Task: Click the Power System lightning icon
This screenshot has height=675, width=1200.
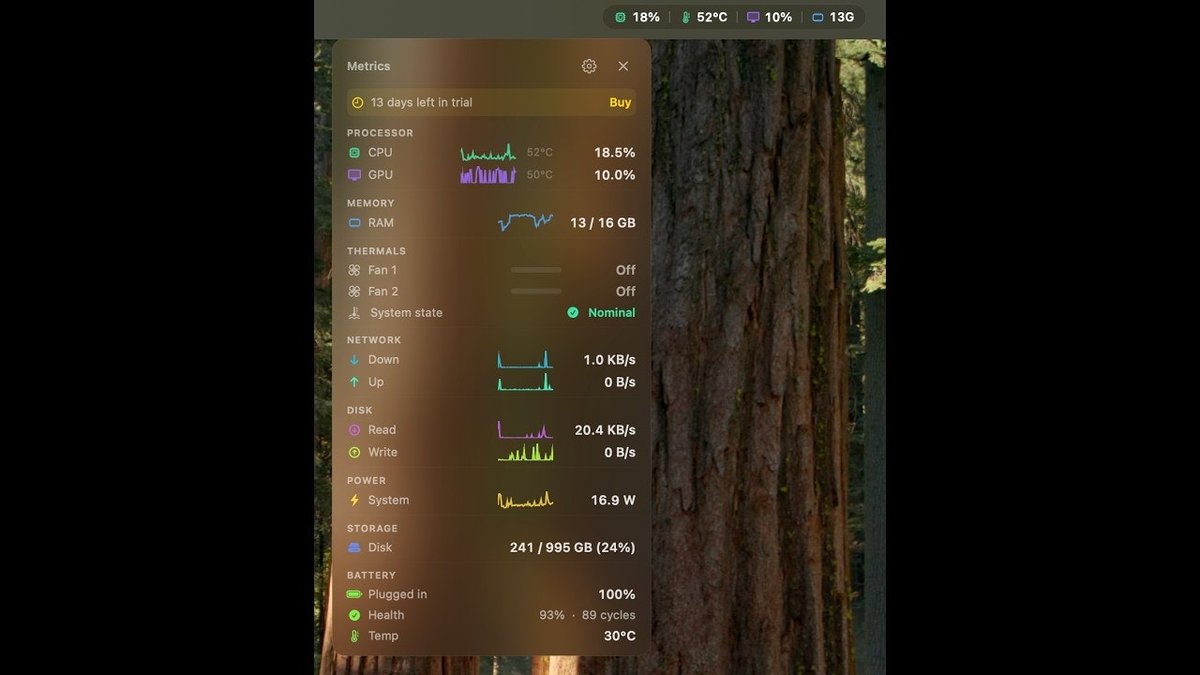Action: click(354, 500)
